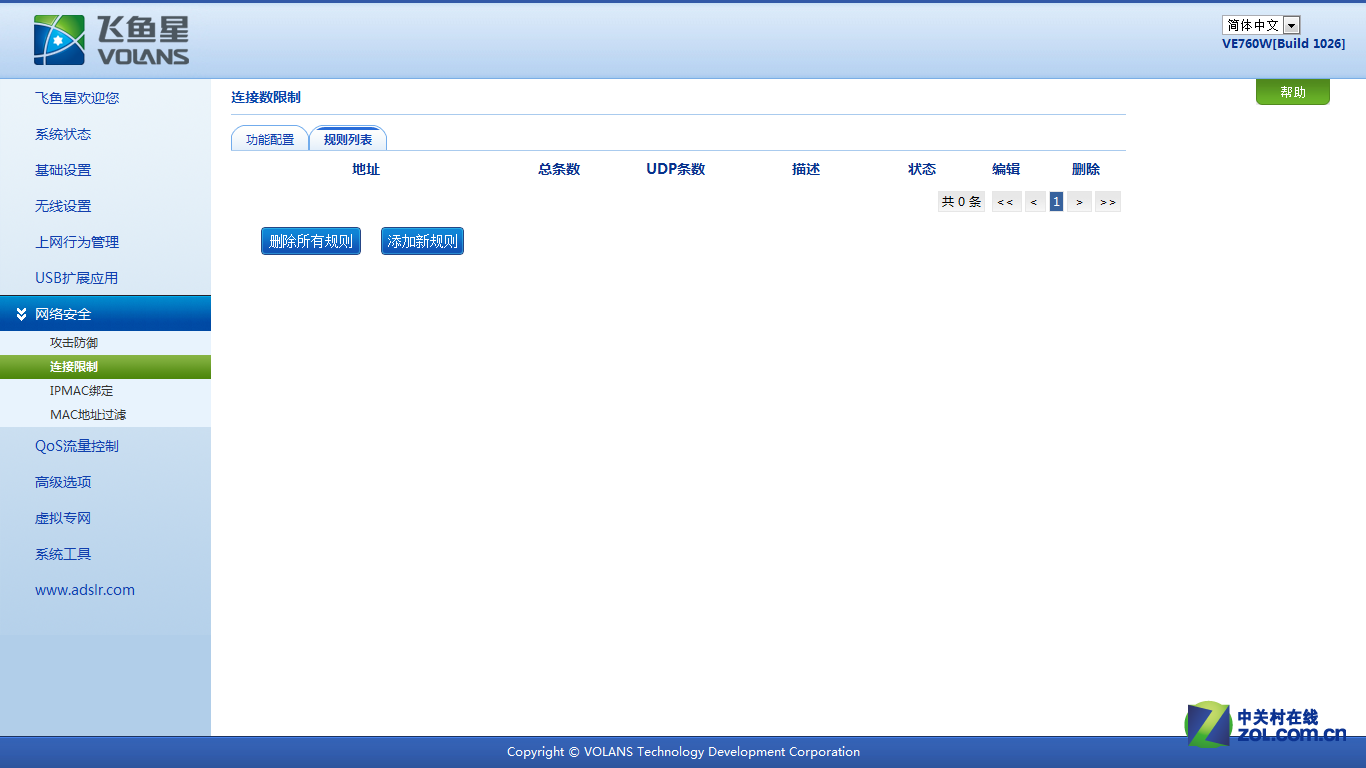Click the 共 0 条 count label

point(962,202)
